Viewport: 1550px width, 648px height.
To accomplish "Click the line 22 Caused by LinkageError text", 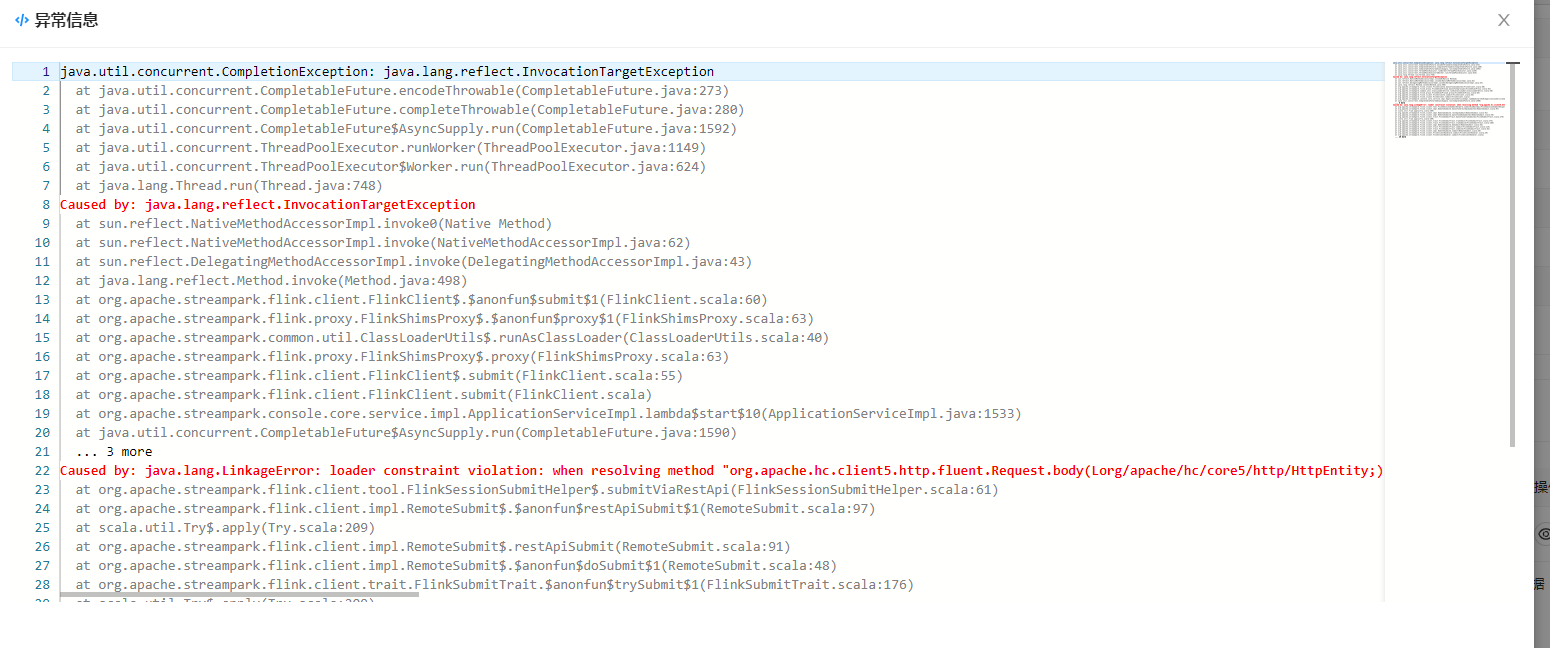I will (722, 471).
